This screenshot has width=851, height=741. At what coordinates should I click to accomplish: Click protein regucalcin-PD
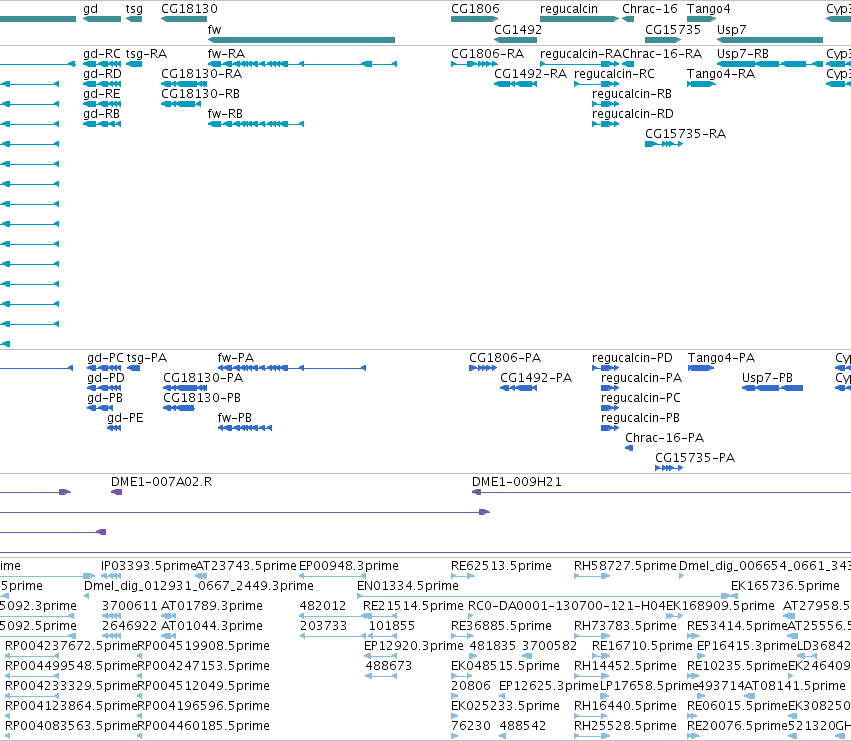(606, 368)
